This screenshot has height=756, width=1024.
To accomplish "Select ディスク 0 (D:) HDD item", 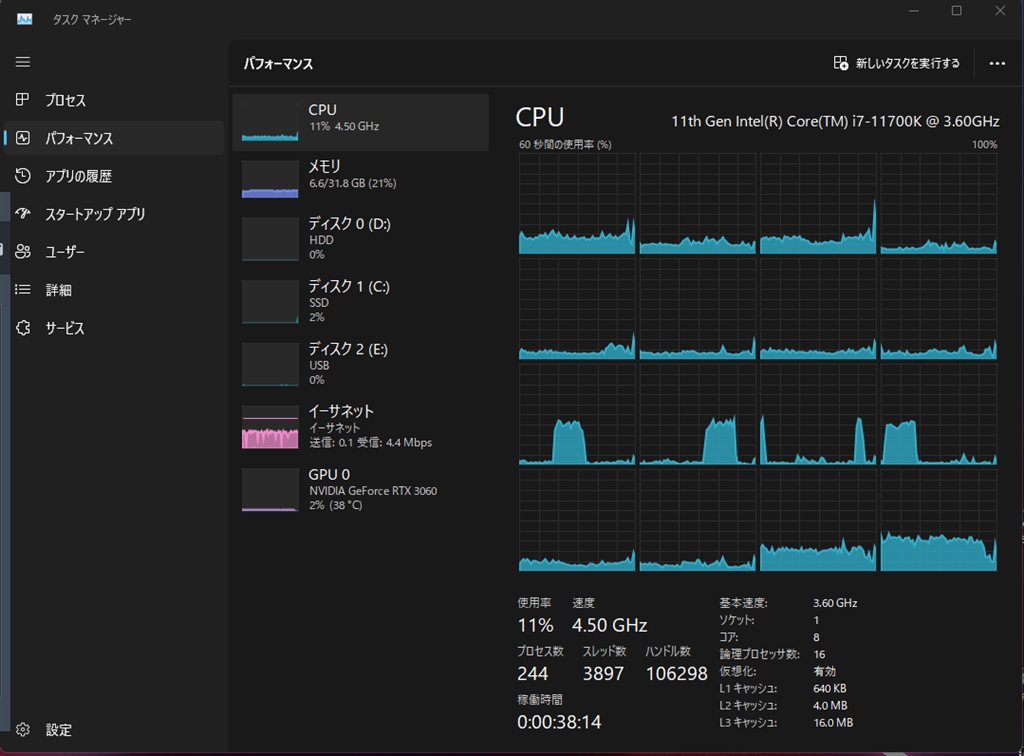I will [x=360, y=239].
